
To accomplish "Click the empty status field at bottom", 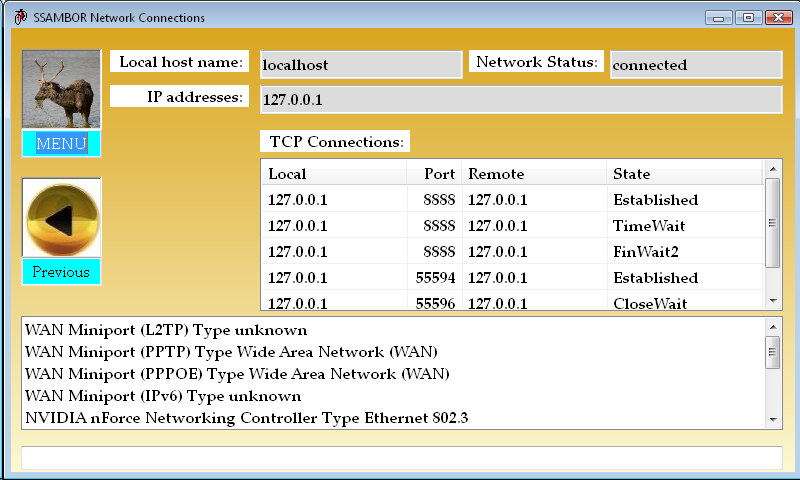I will [x=401, y=457].
